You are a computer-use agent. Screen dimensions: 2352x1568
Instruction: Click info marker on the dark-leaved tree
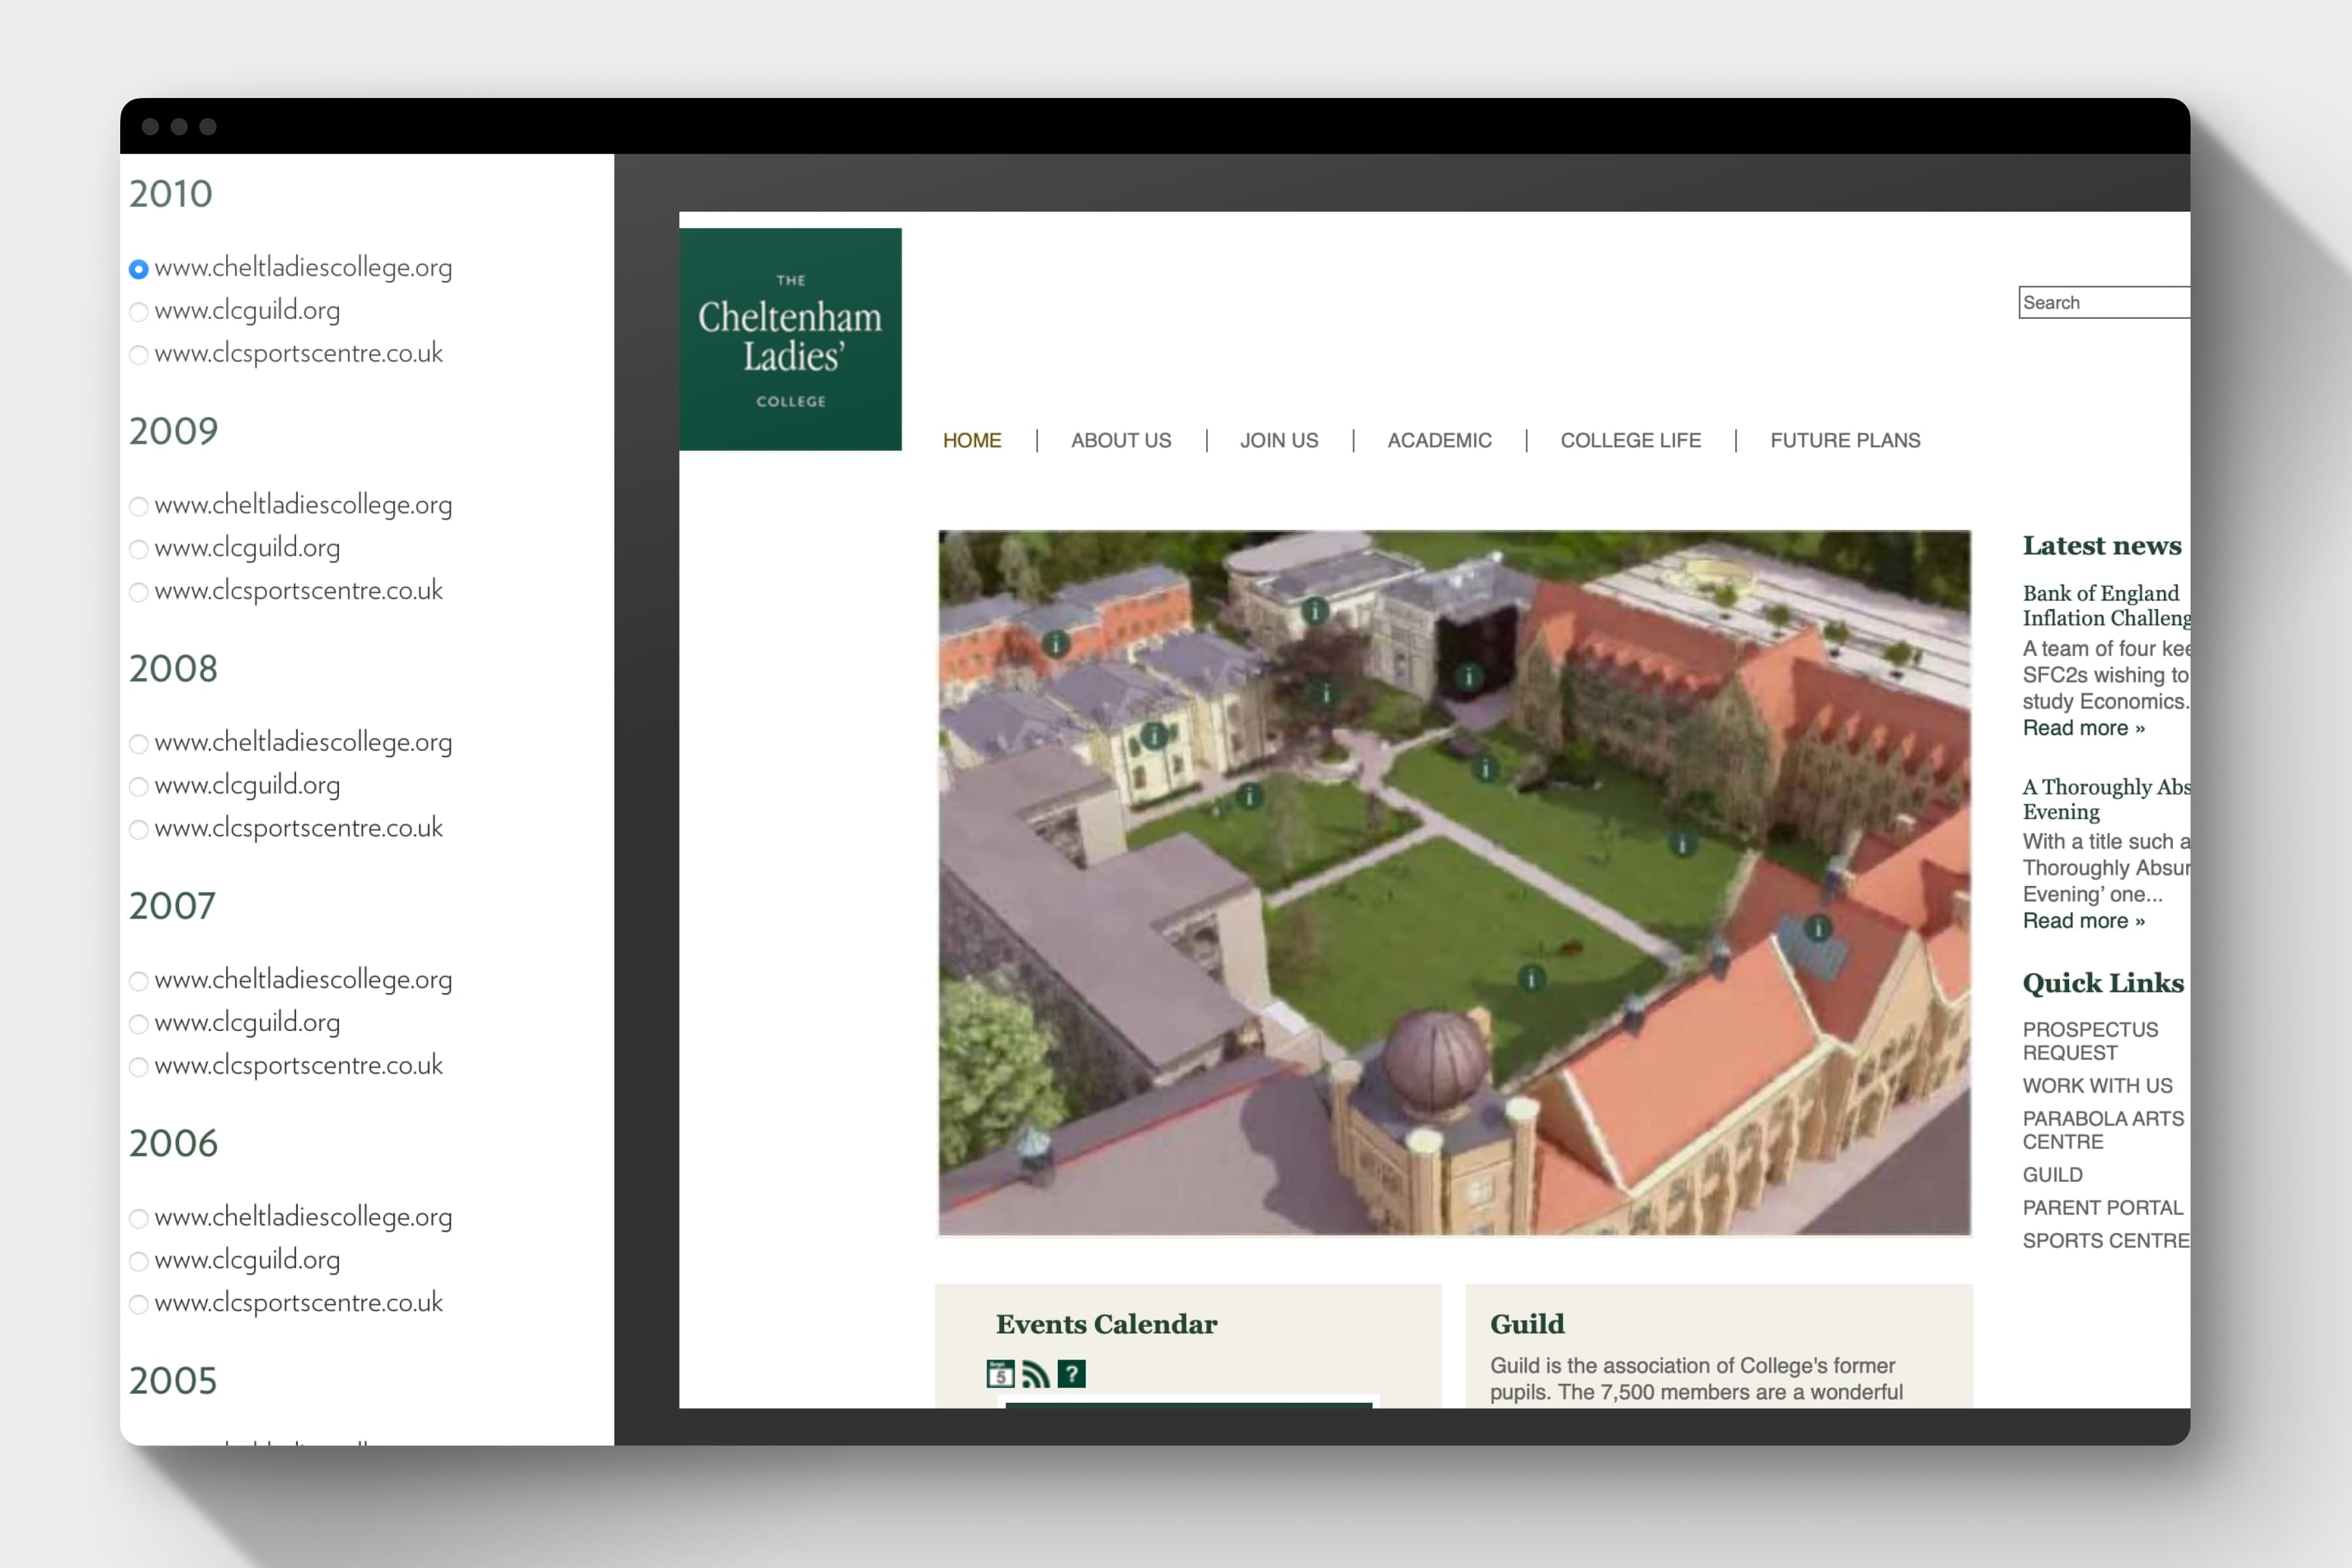click(1326, 693)
